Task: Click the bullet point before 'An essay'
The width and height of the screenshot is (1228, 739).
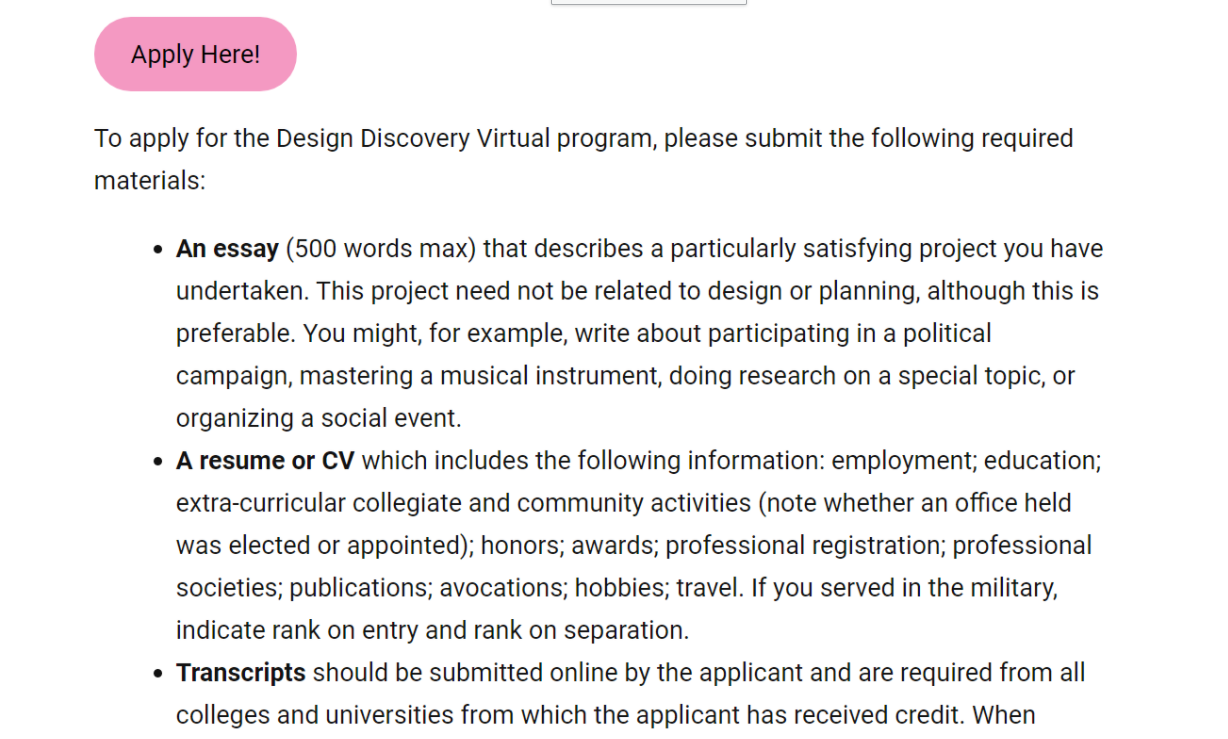Action: click(158, 250)
